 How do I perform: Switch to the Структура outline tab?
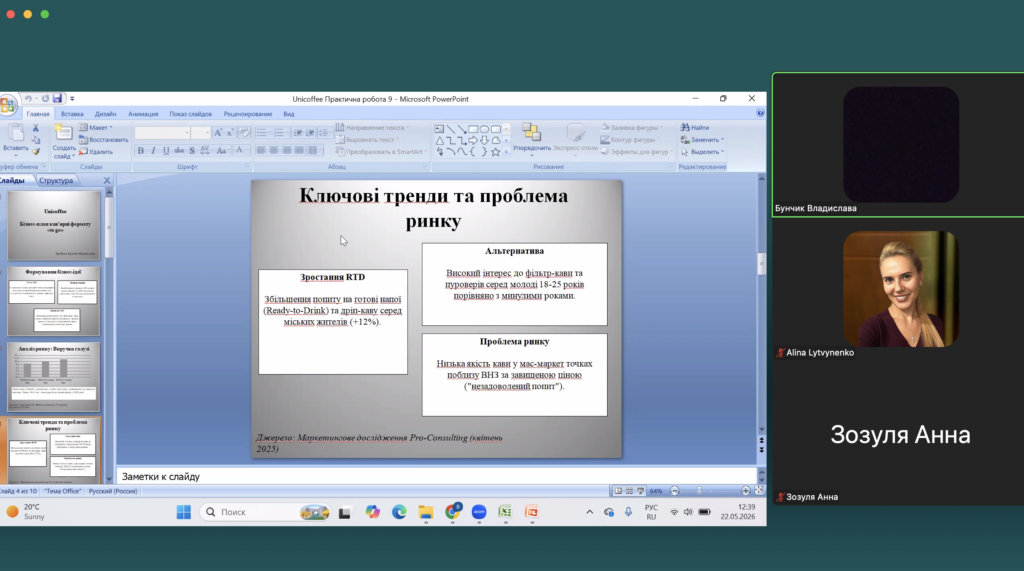(56, 180)
